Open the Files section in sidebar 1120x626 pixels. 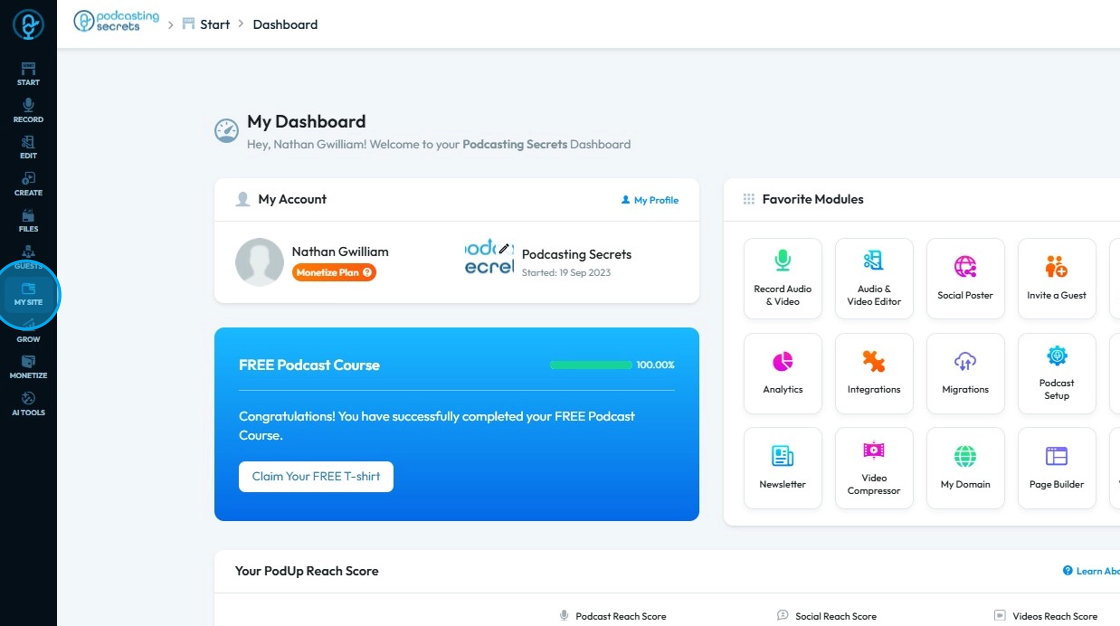coord(28,221)
